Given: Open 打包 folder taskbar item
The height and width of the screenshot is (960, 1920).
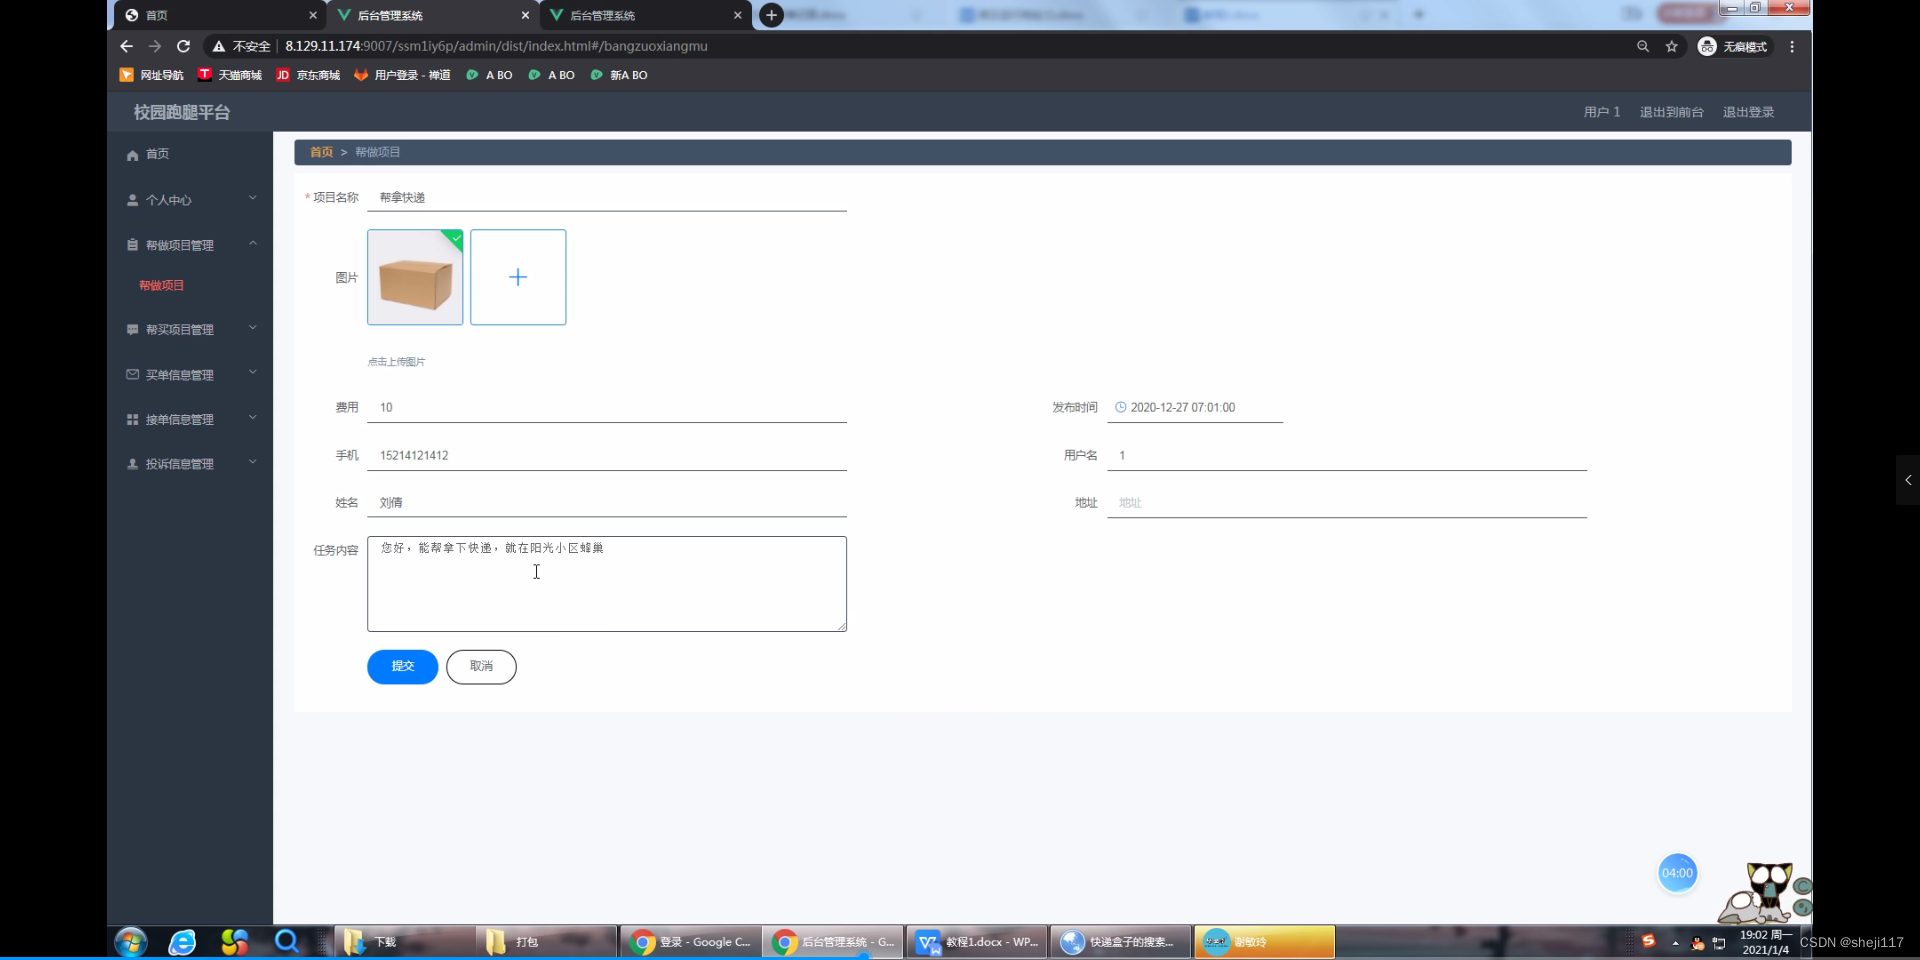Looking at the screenshot, I should coord(546,942).
